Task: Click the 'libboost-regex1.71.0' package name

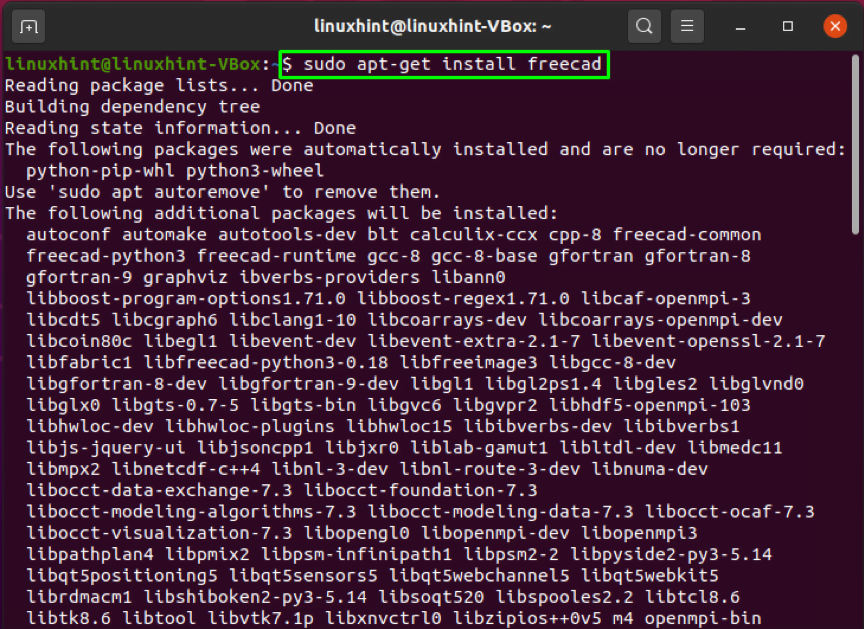Action: (x=463, y=299)
